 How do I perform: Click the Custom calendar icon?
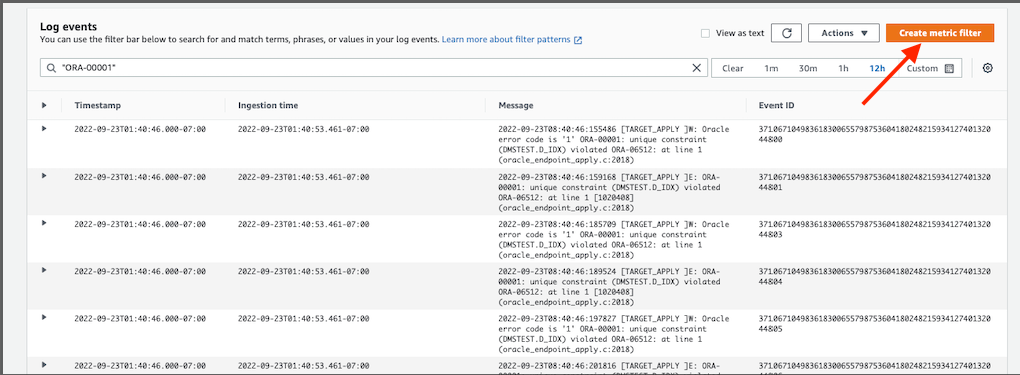(949, 68)
